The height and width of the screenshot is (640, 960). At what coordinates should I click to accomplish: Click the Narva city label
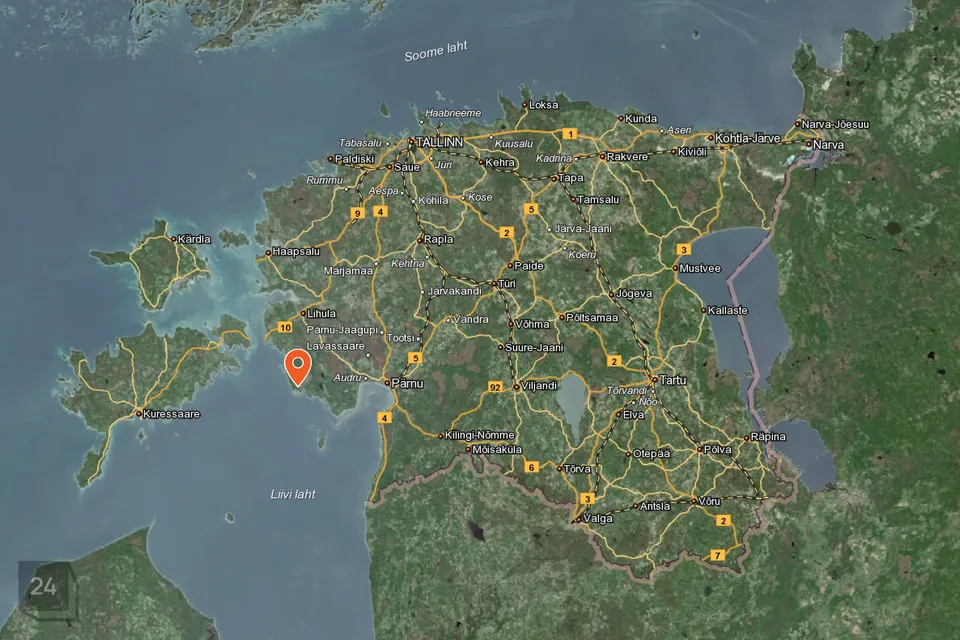(828, 145)
